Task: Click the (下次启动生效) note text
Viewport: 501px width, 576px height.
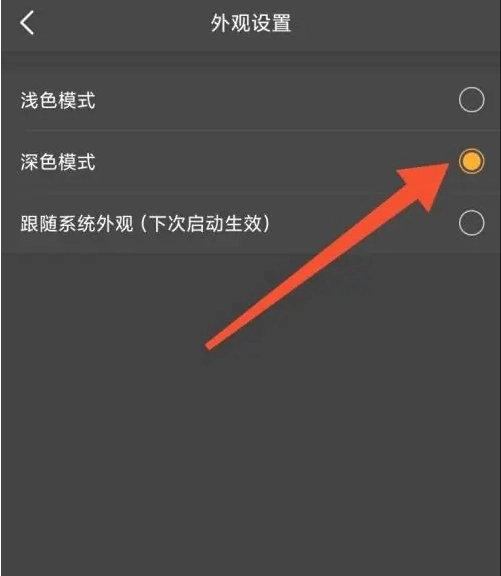Action: pos(205,223)
